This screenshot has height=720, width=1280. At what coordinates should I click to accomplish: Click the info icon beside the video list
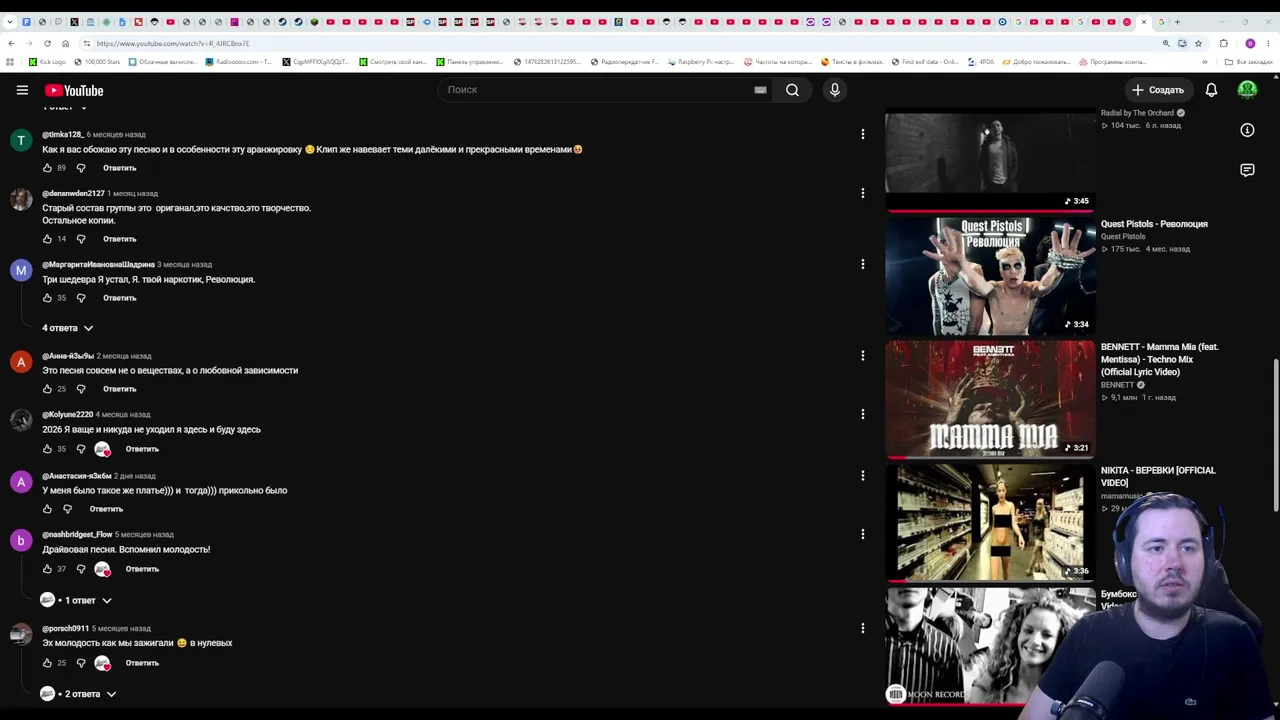(1247, 130)
